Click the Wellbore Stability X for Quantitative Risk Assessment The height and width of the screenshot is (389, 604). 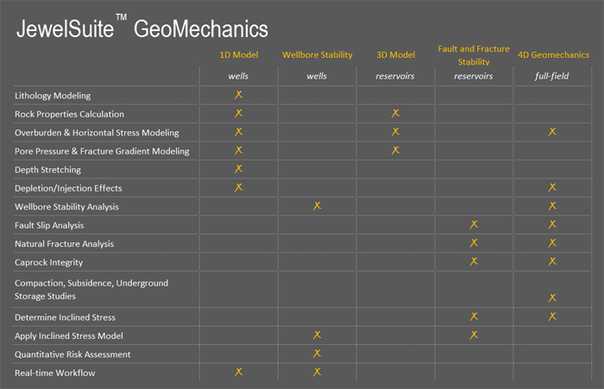coord(317,353)
